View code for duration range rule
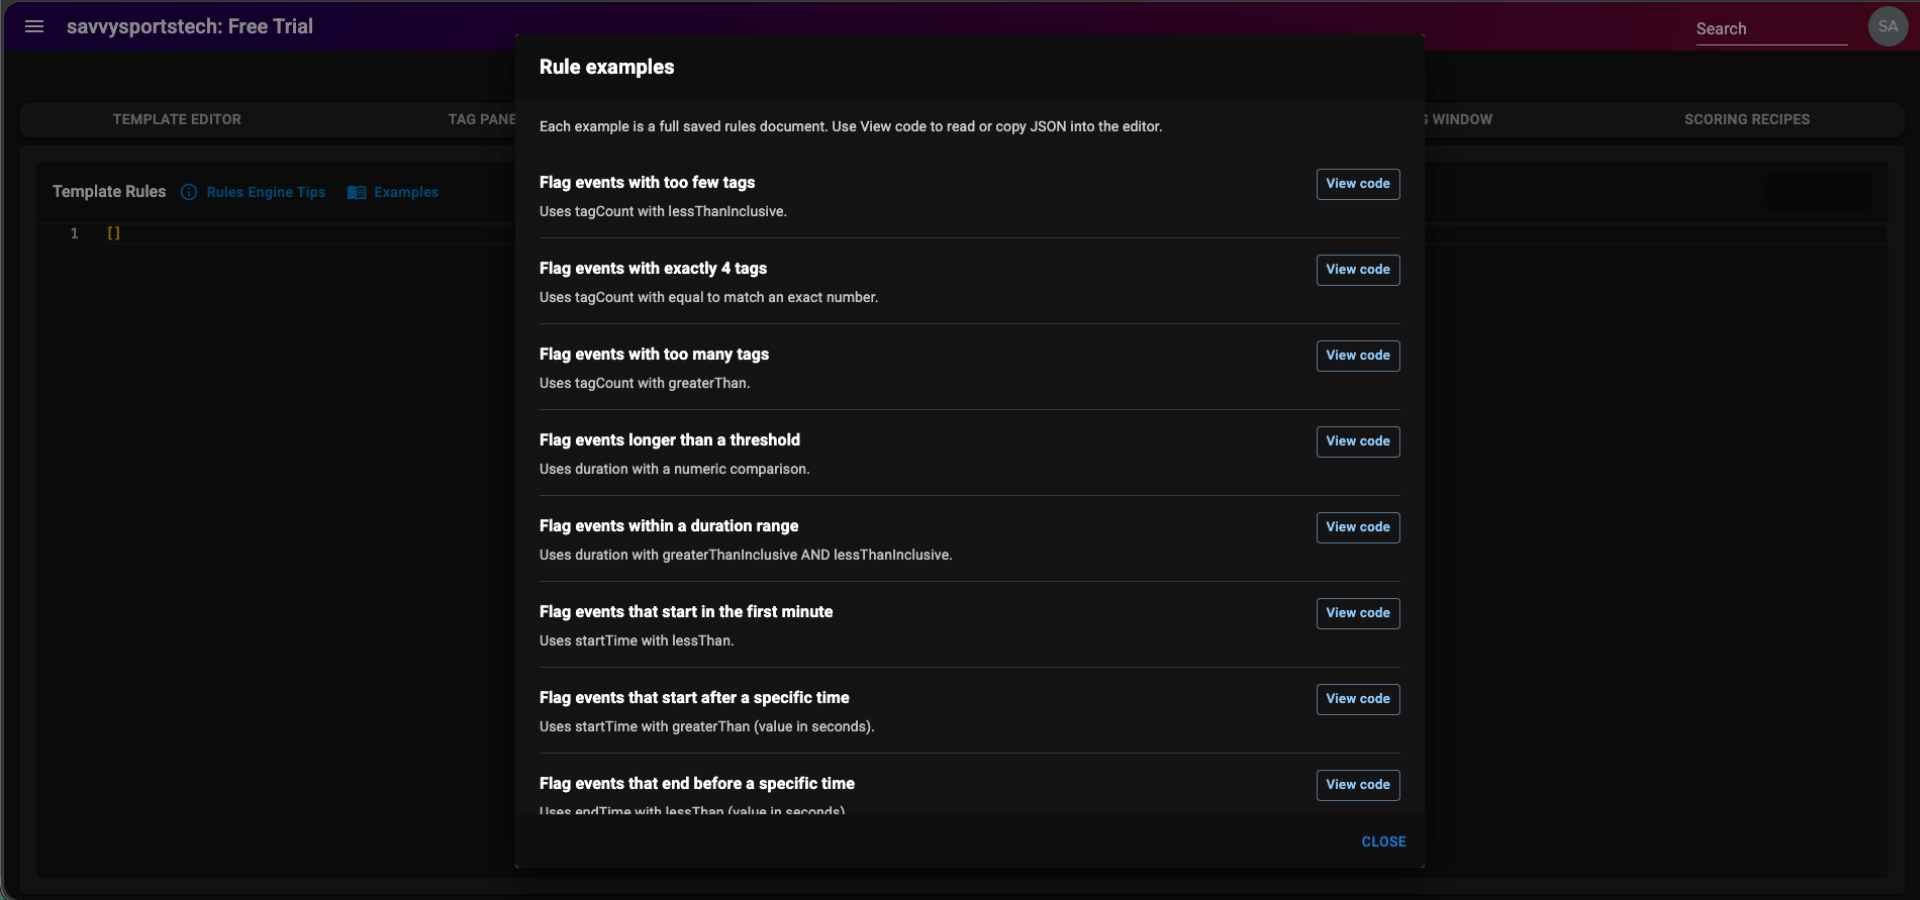The width and height of the screenshot is (1920, 900). point(1357,528)
